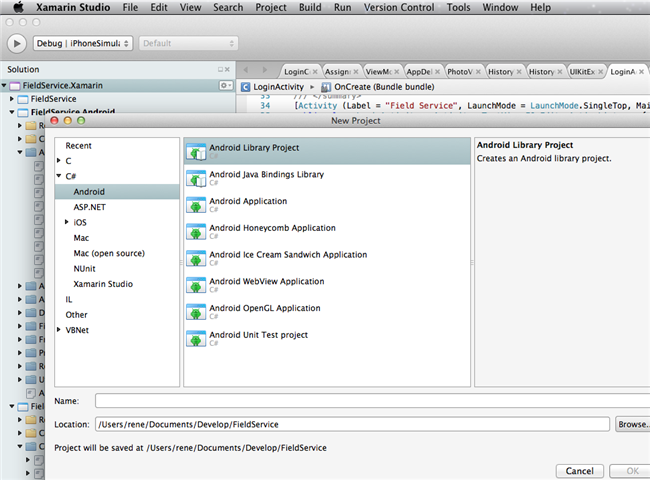
Task: Click the Android WebView Application icon
Action: (196, 286)
